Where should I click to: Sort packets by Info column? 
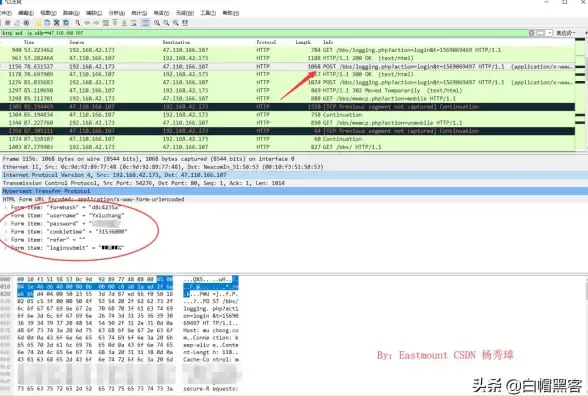click(328, 42)
